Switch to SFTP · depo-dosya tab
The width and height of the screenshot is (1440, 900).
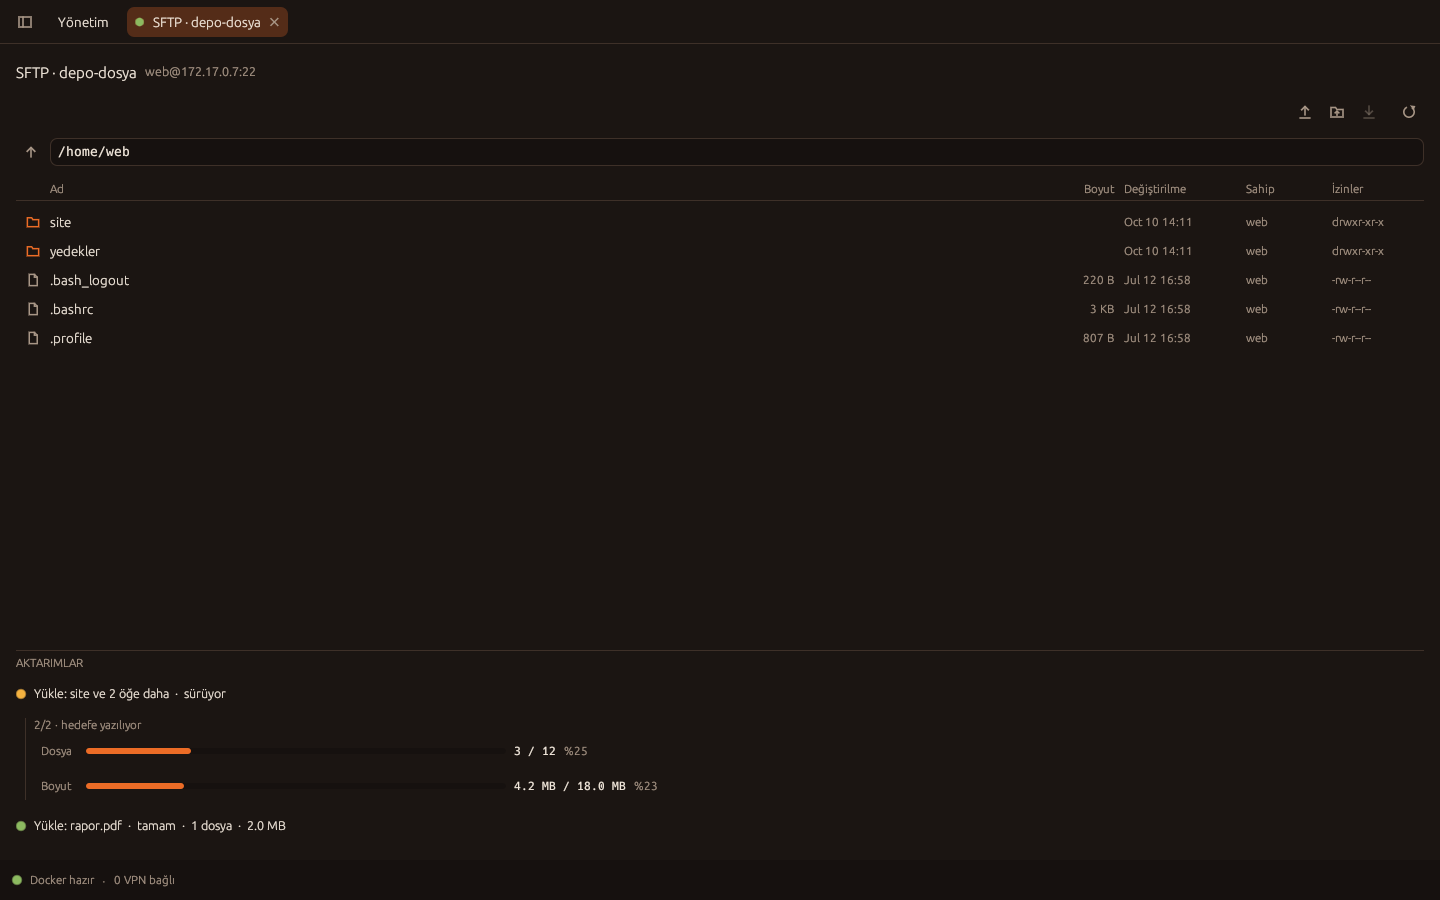[x=206, y=22]
